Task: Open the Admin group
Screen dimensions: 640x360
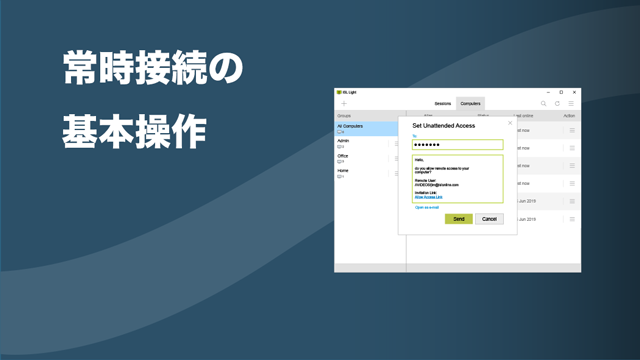Action: [366, 143]
